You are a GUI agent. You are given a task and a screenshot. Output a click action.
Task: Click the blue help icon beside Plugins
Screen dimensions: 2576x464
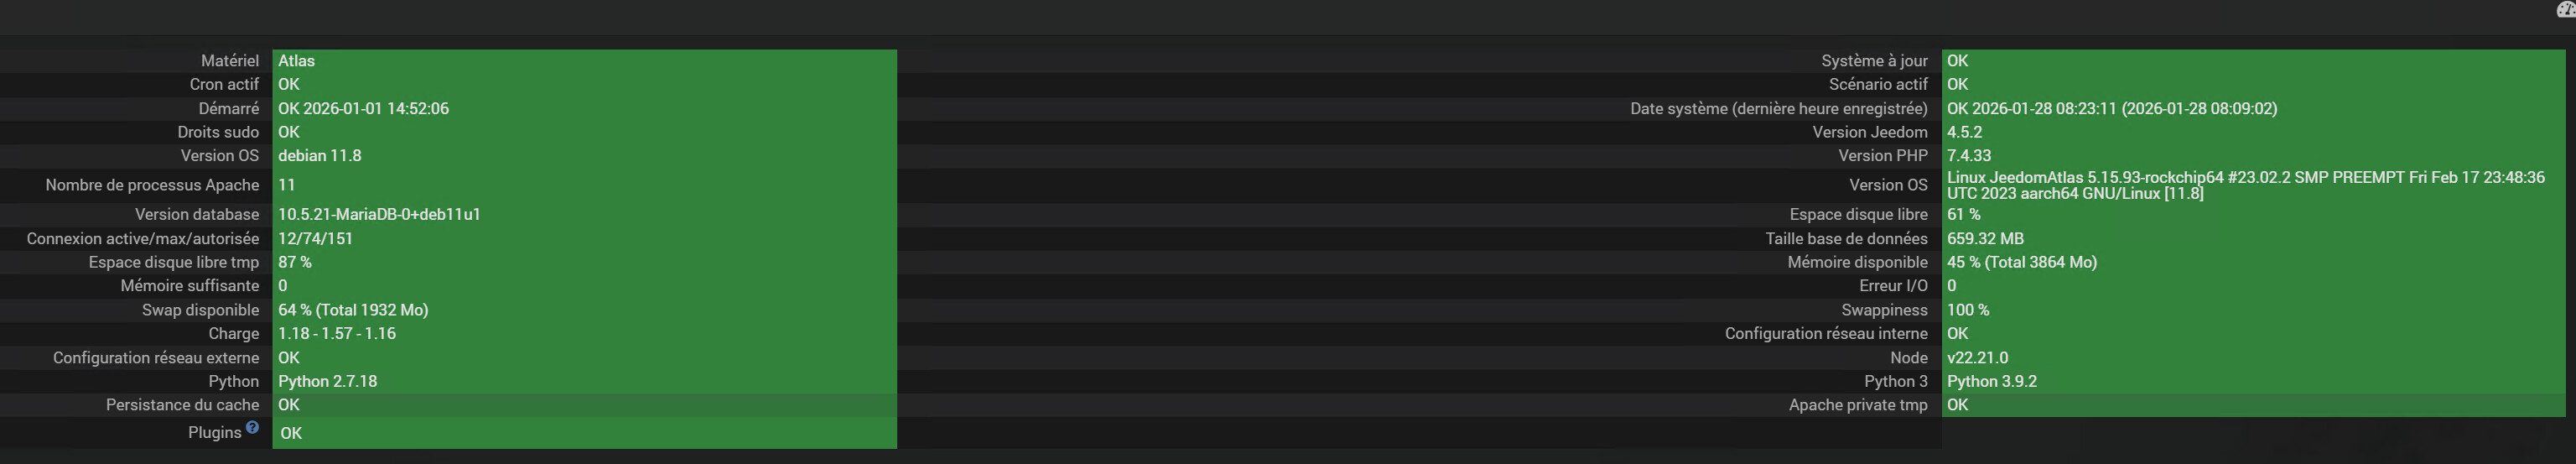(252, 427)
